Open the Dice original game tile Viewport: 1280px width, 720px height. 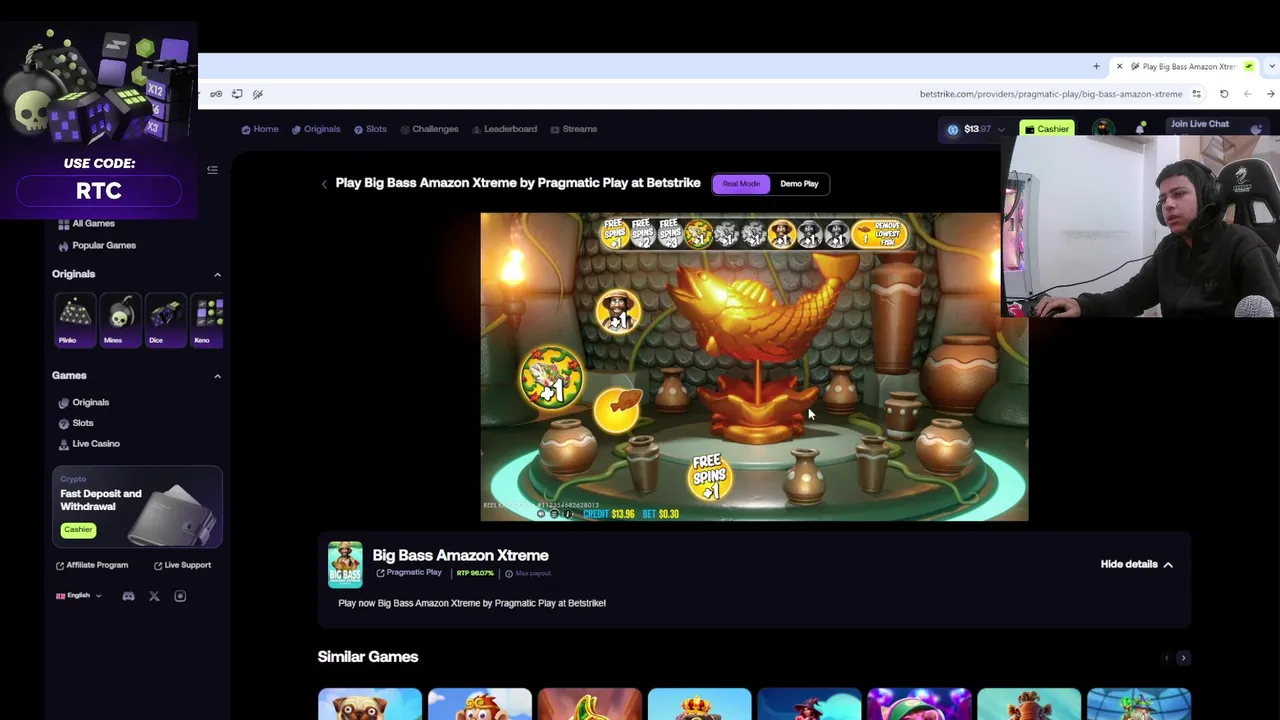[x=166, y=319]
